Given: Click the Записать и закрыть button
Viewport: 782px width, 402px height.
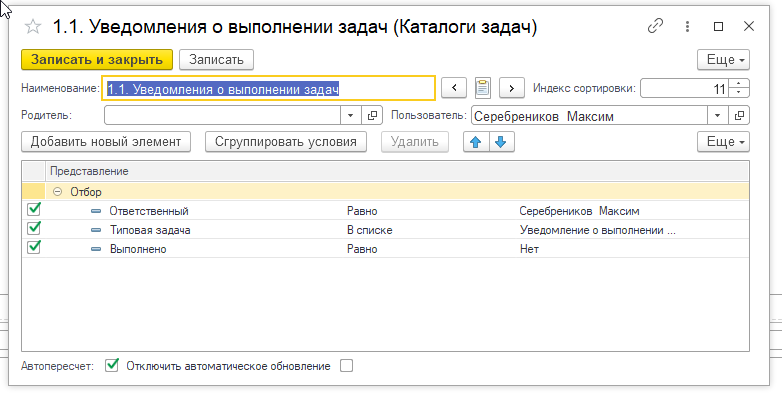Looking at the screenshot, I should (x=96, y=60).
